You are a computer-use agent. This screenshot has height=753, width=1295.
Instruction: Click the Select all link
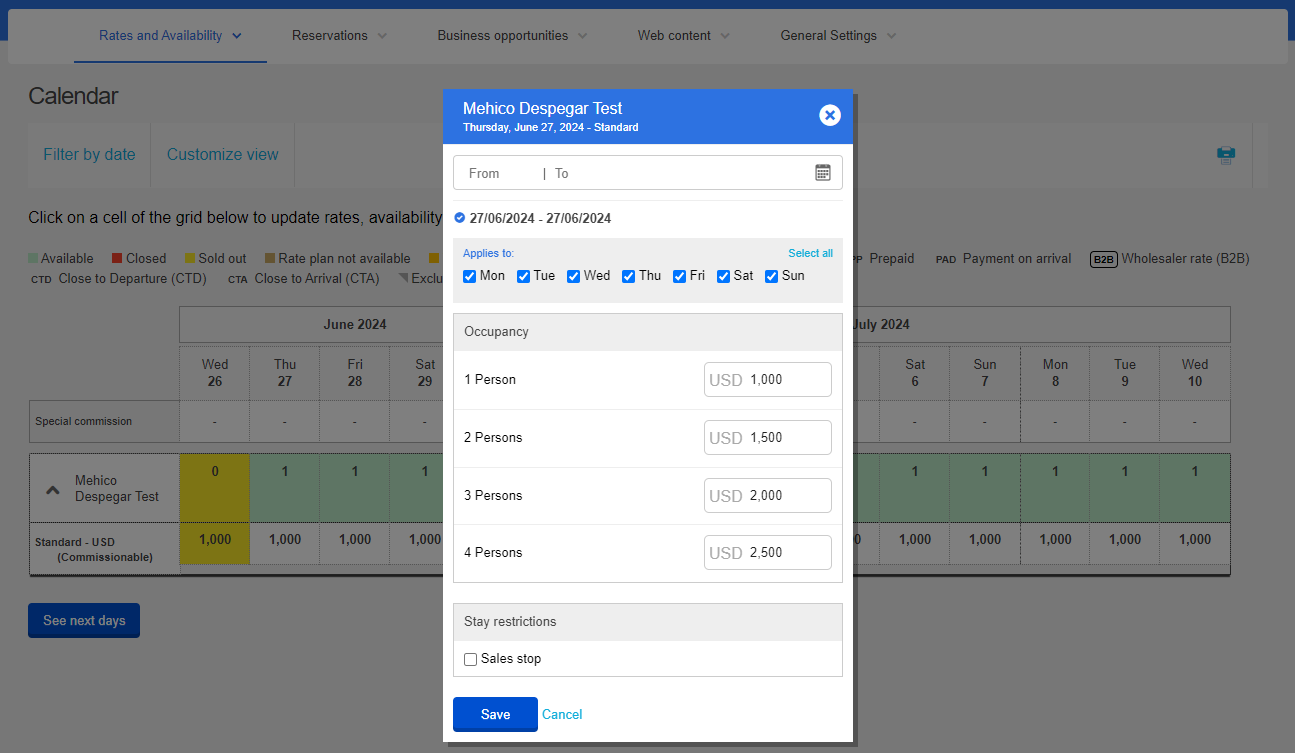(x=810, y=253)
